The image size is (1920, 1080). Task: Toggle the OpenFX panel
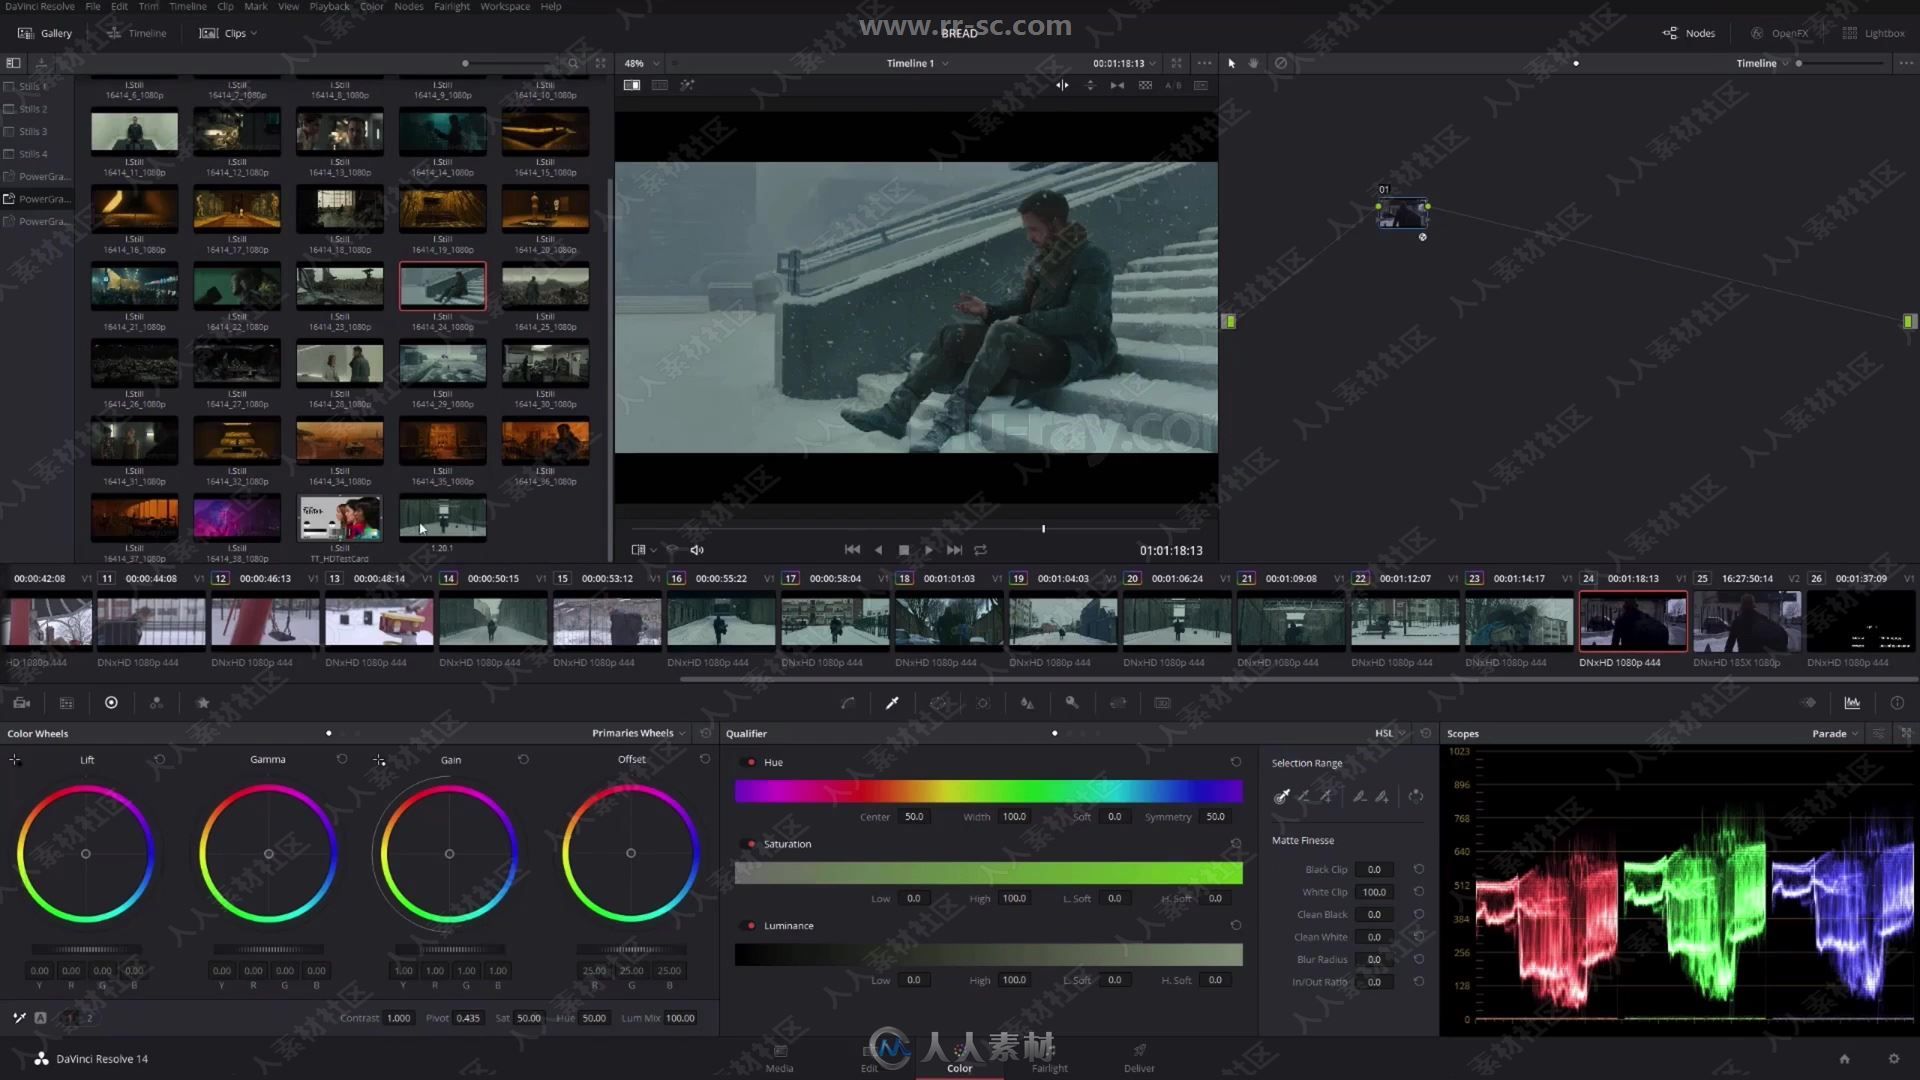tap(1780, 33)
